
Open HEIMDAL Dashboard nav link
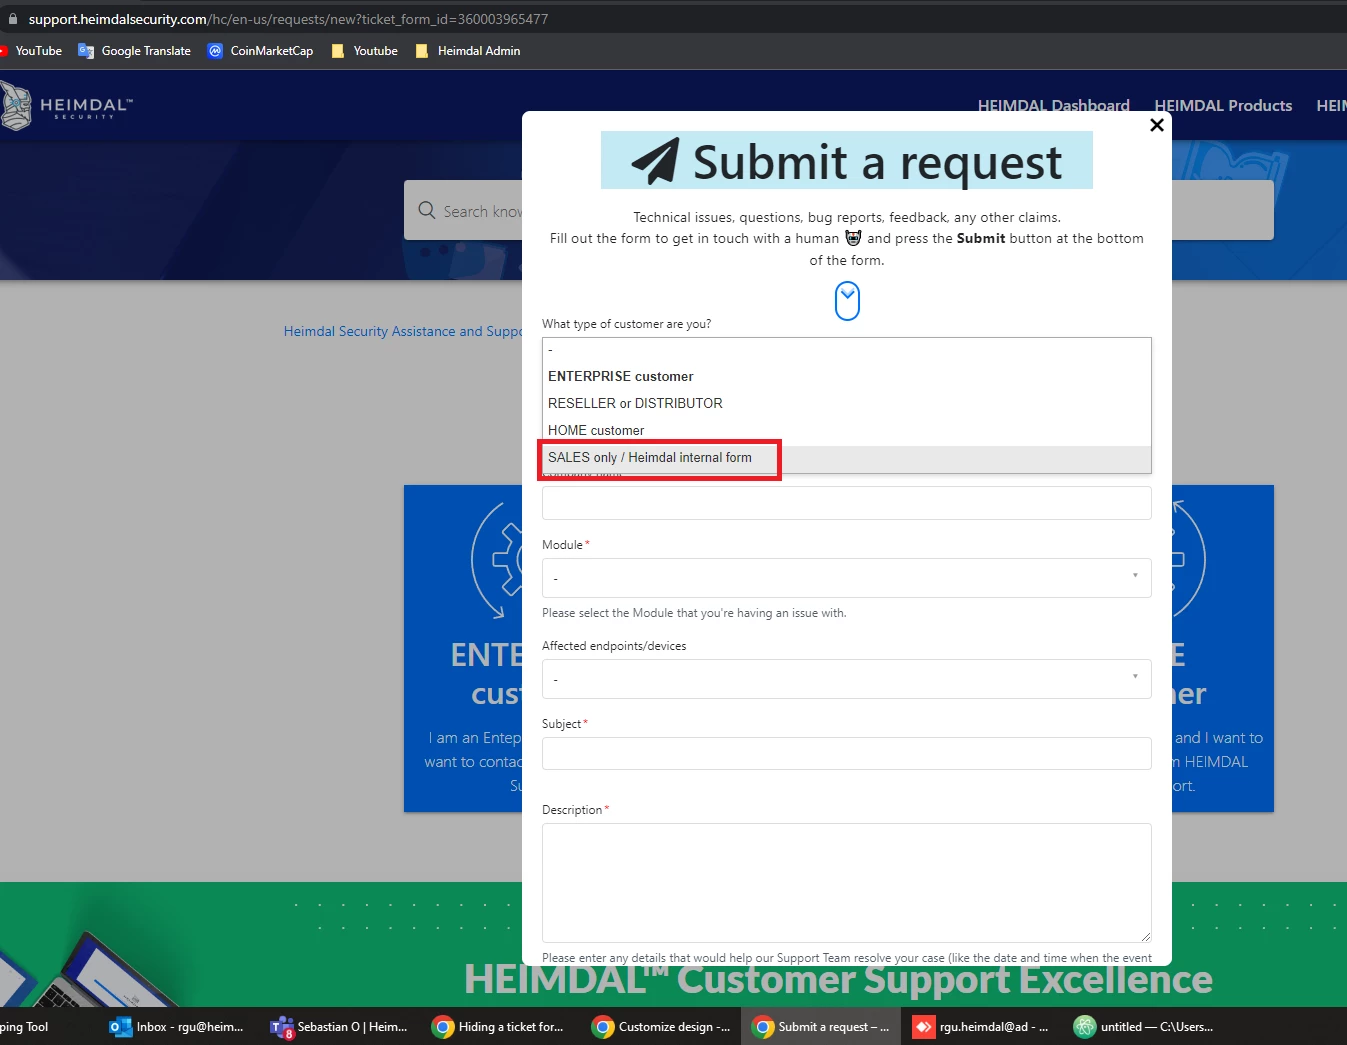click(1053, 105)
